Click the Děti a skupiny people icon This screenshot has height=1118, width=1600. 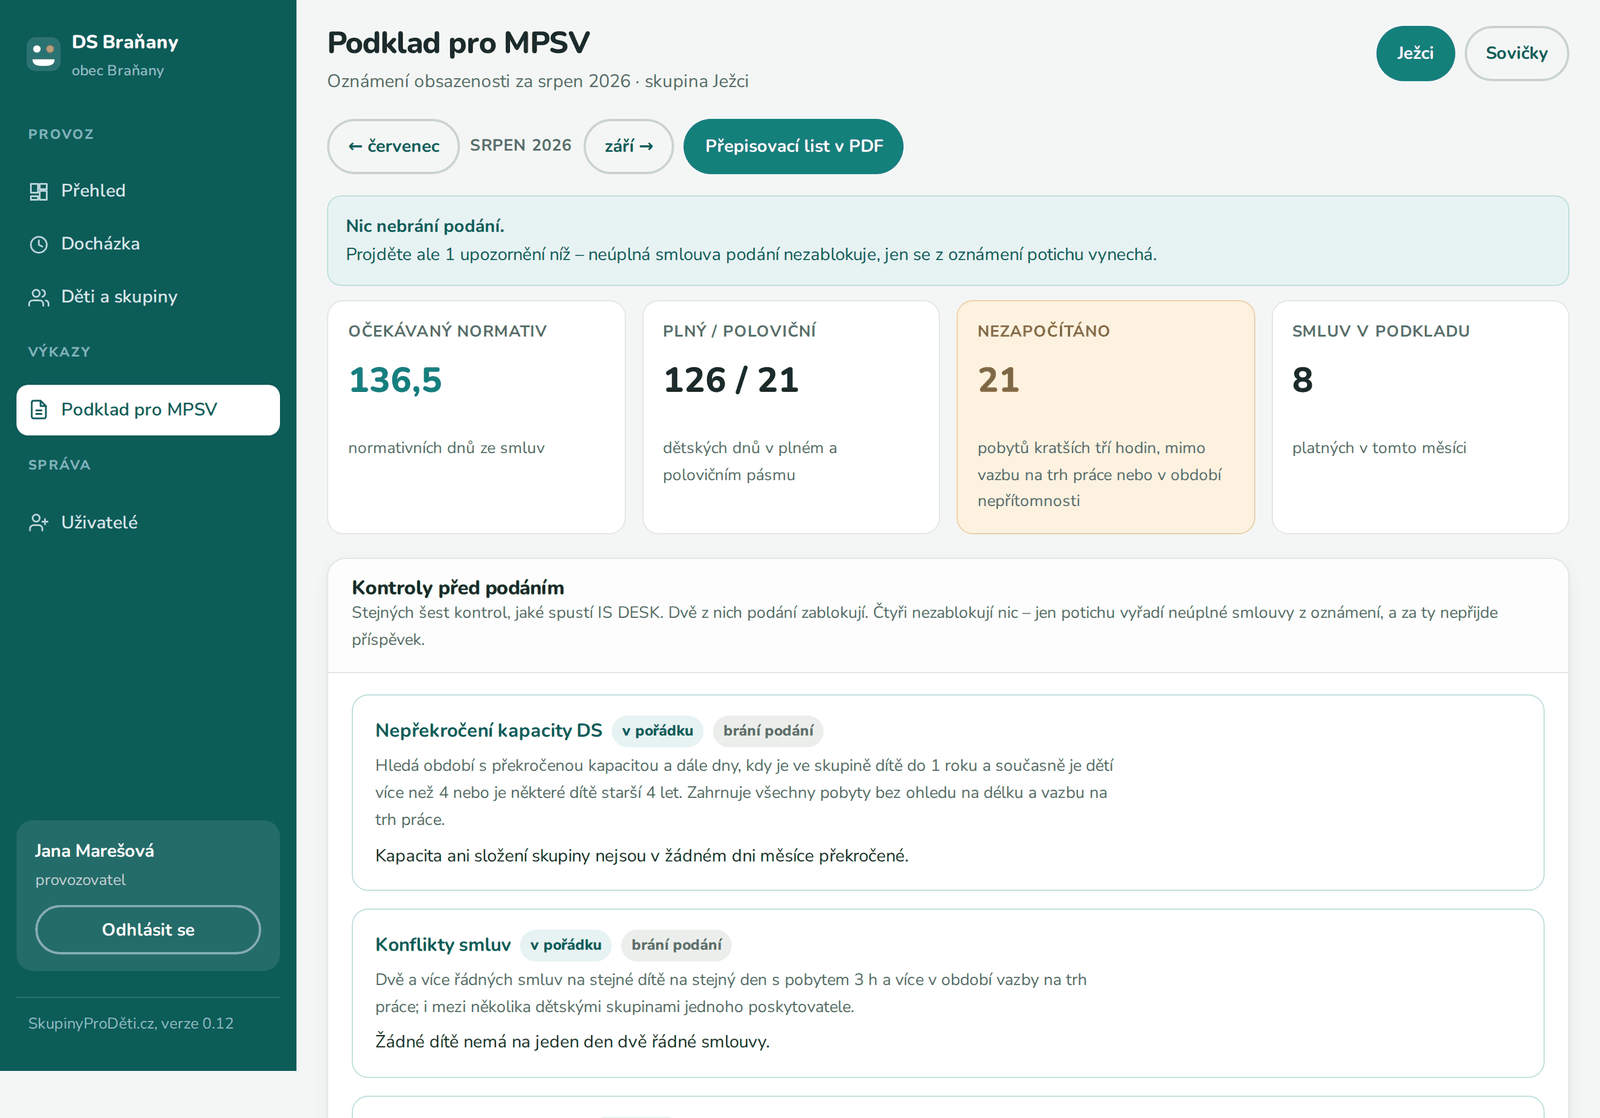[x=39, y=297]
